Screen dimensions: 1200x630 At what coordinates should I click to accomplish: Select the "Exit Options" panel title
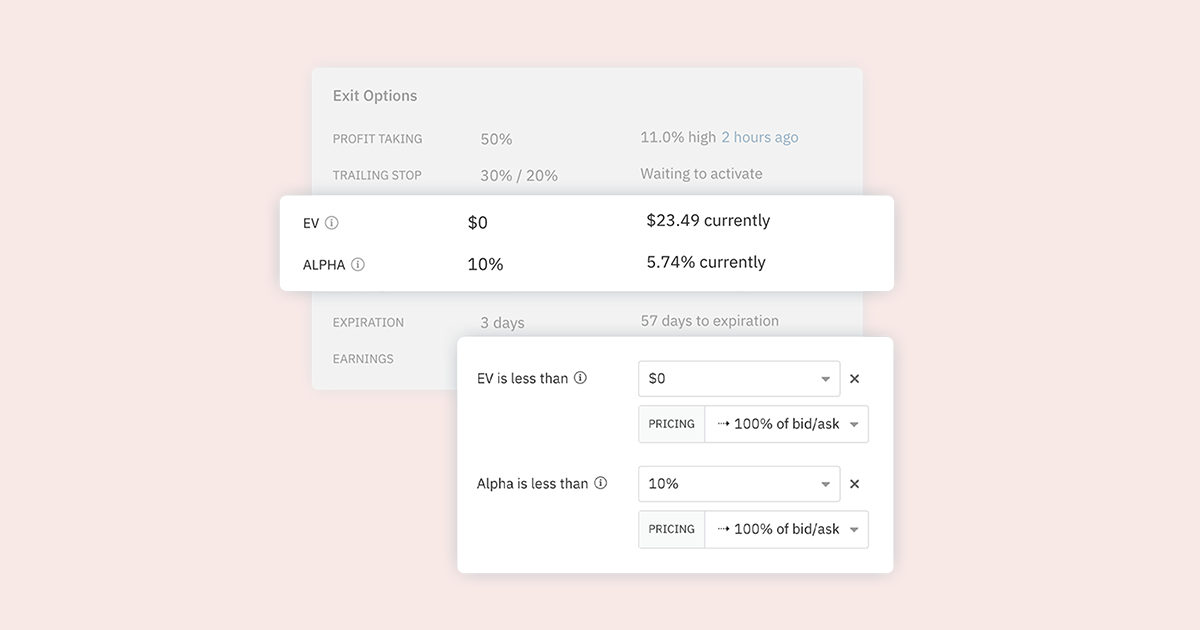(x=375, y=95)
